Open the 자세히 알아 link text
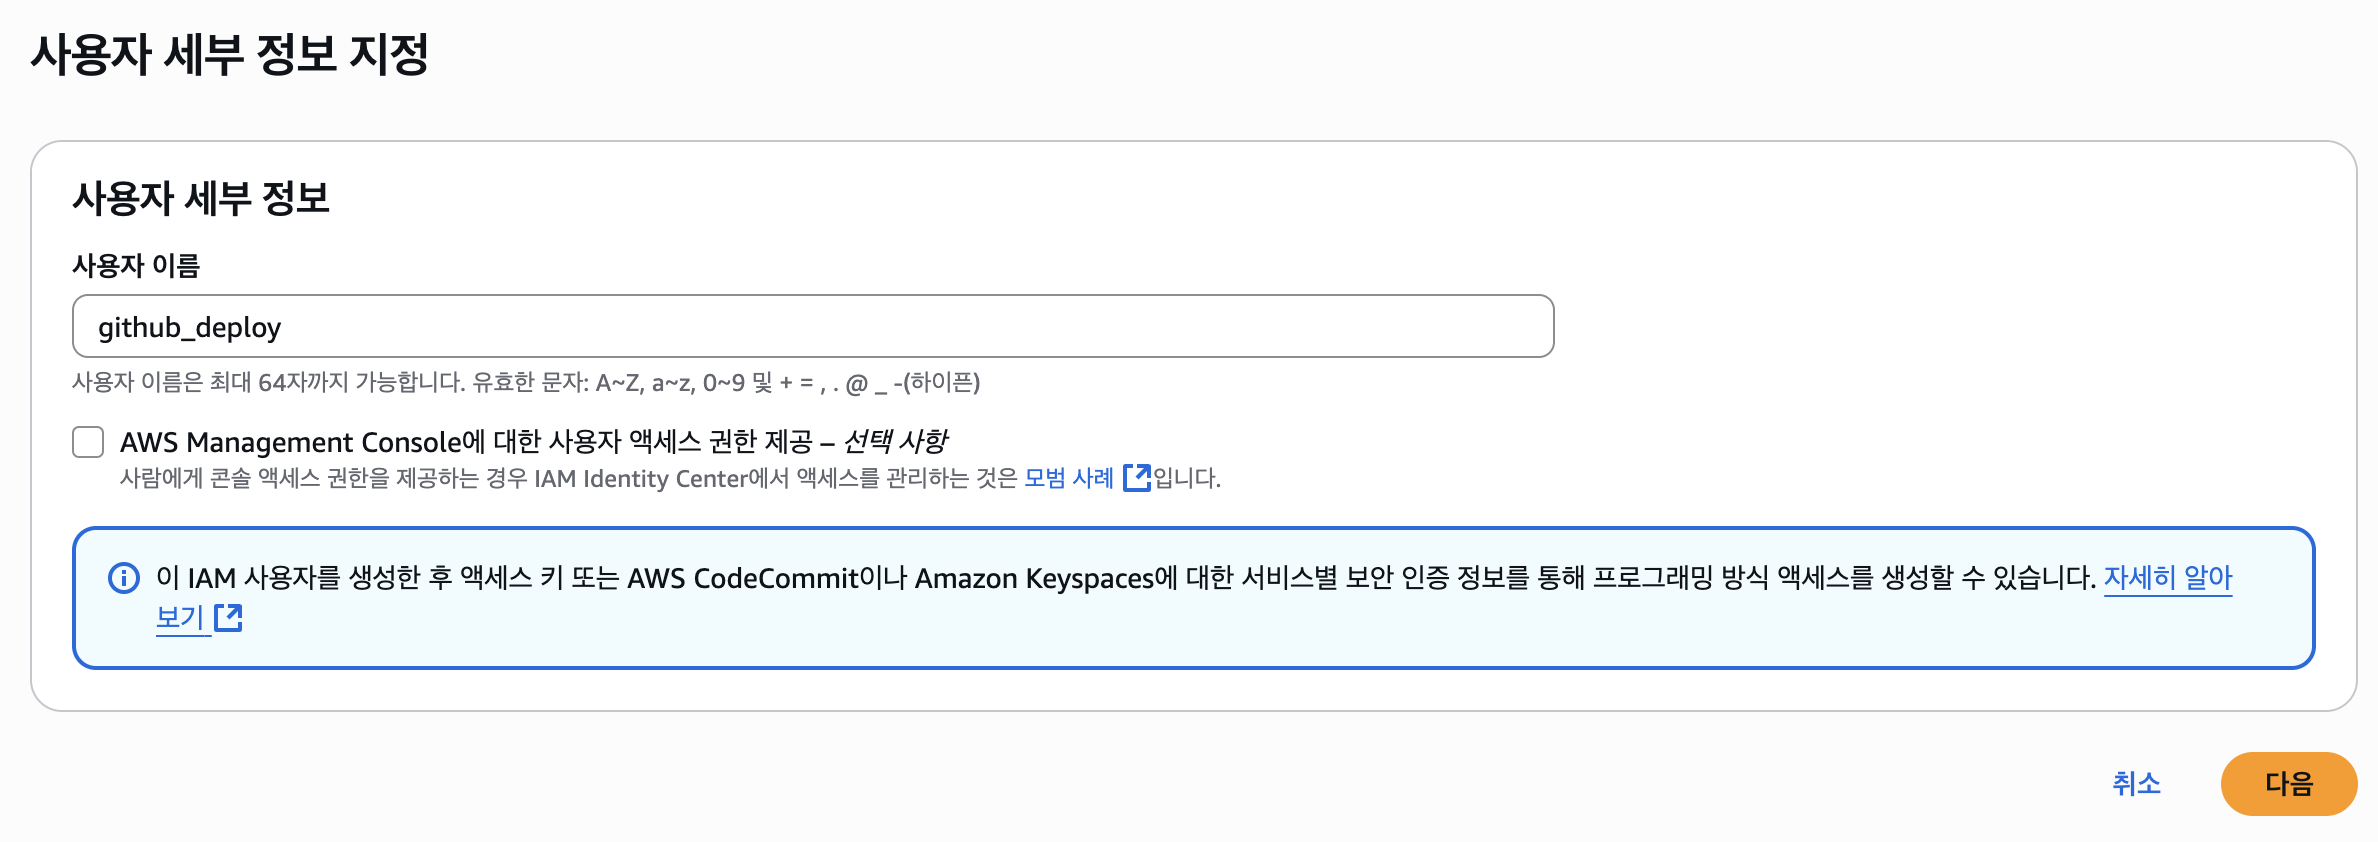 (2167, 577)
